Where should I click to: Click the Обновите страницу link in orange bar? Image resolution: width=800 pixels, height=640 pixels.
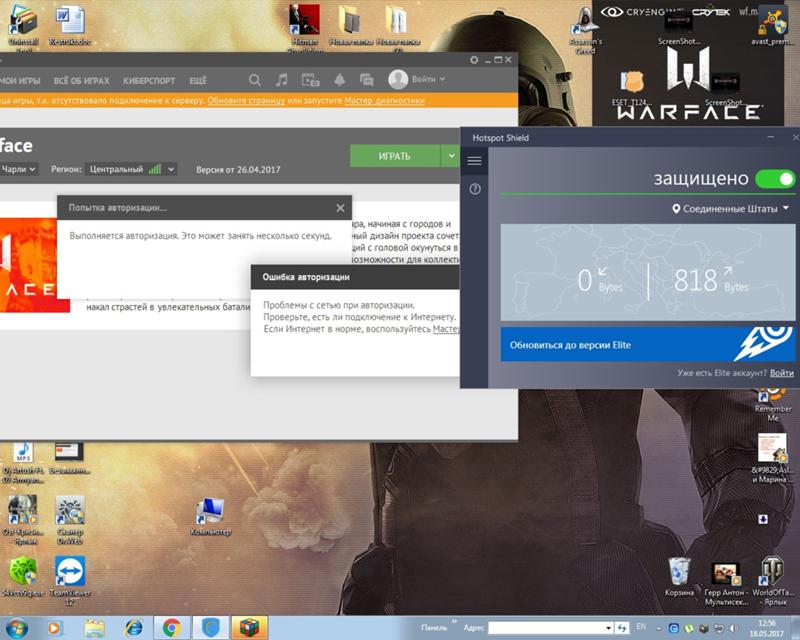tap(246, 101)
